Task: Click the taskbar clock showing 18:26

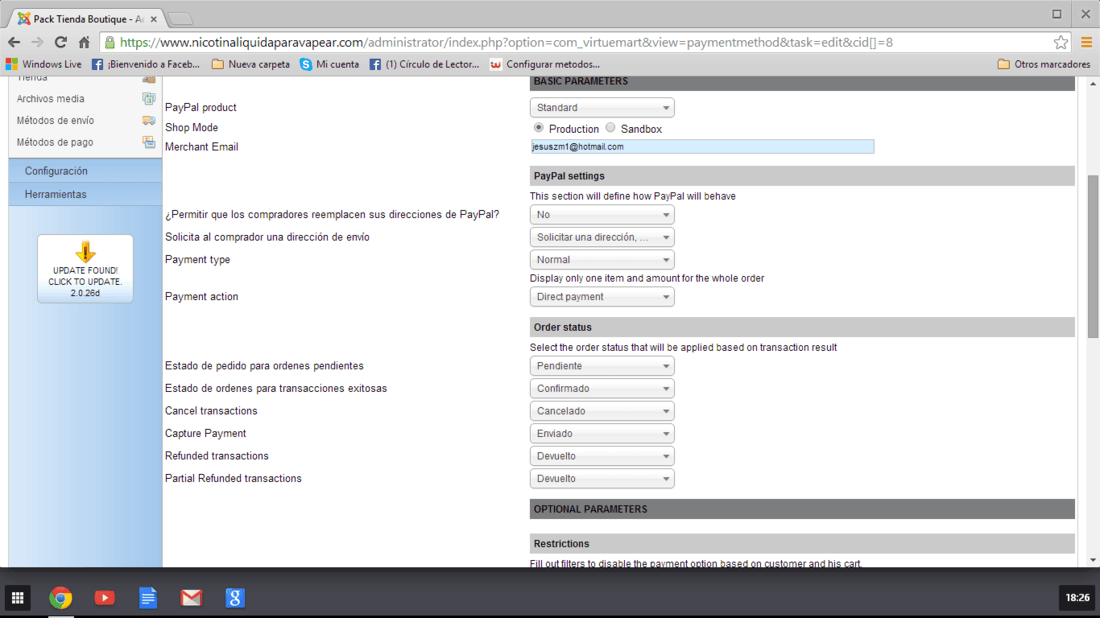Action: click(1078, 598)
